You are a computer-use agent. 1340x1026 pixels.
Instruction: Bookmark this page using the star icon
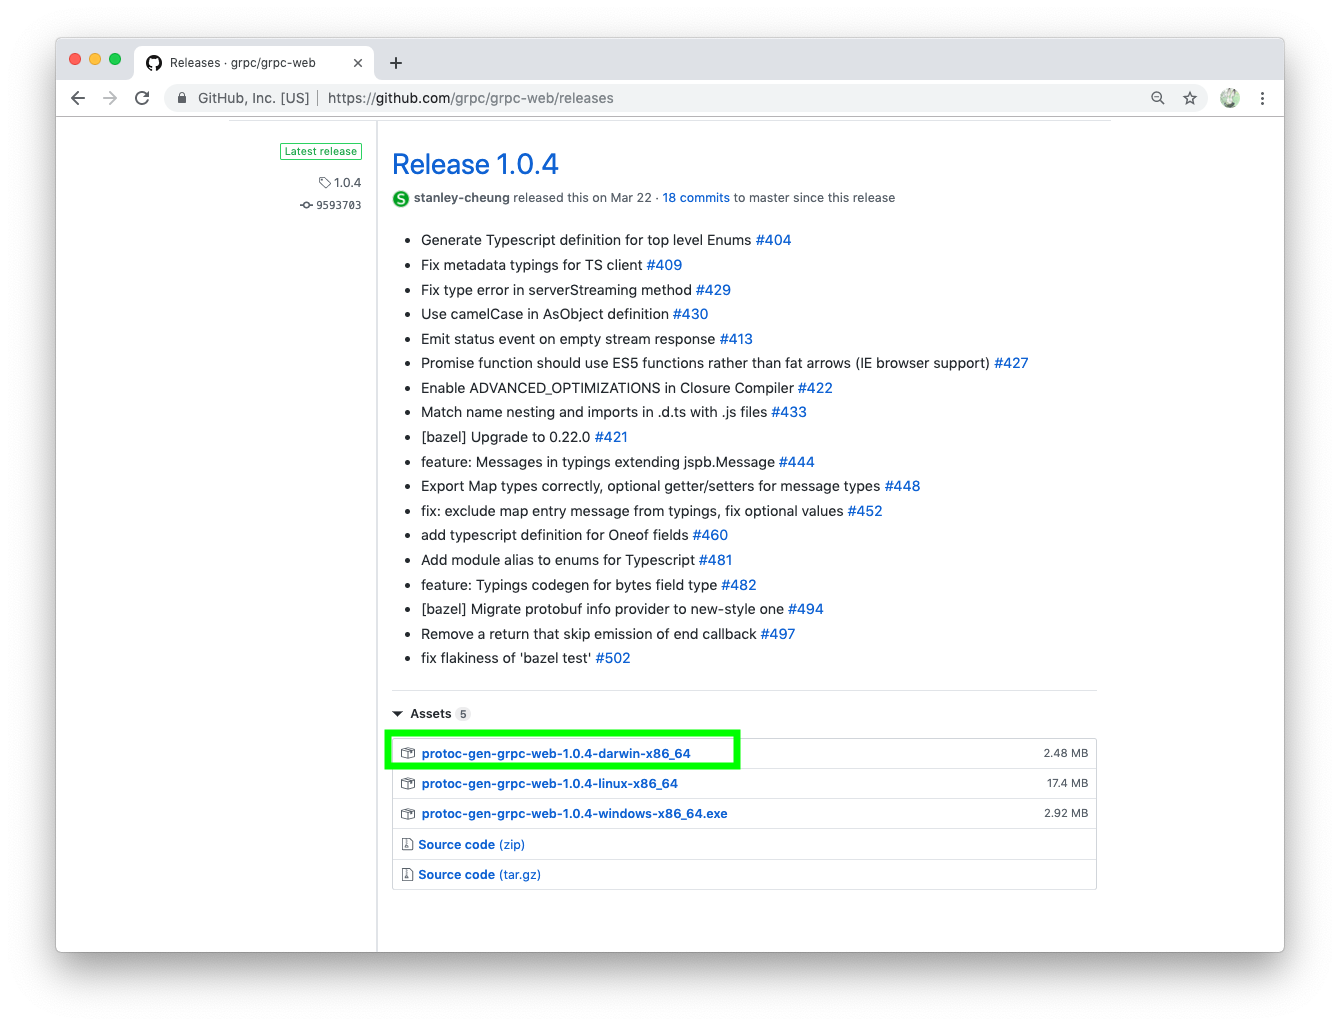click(x=1190, y=98)
